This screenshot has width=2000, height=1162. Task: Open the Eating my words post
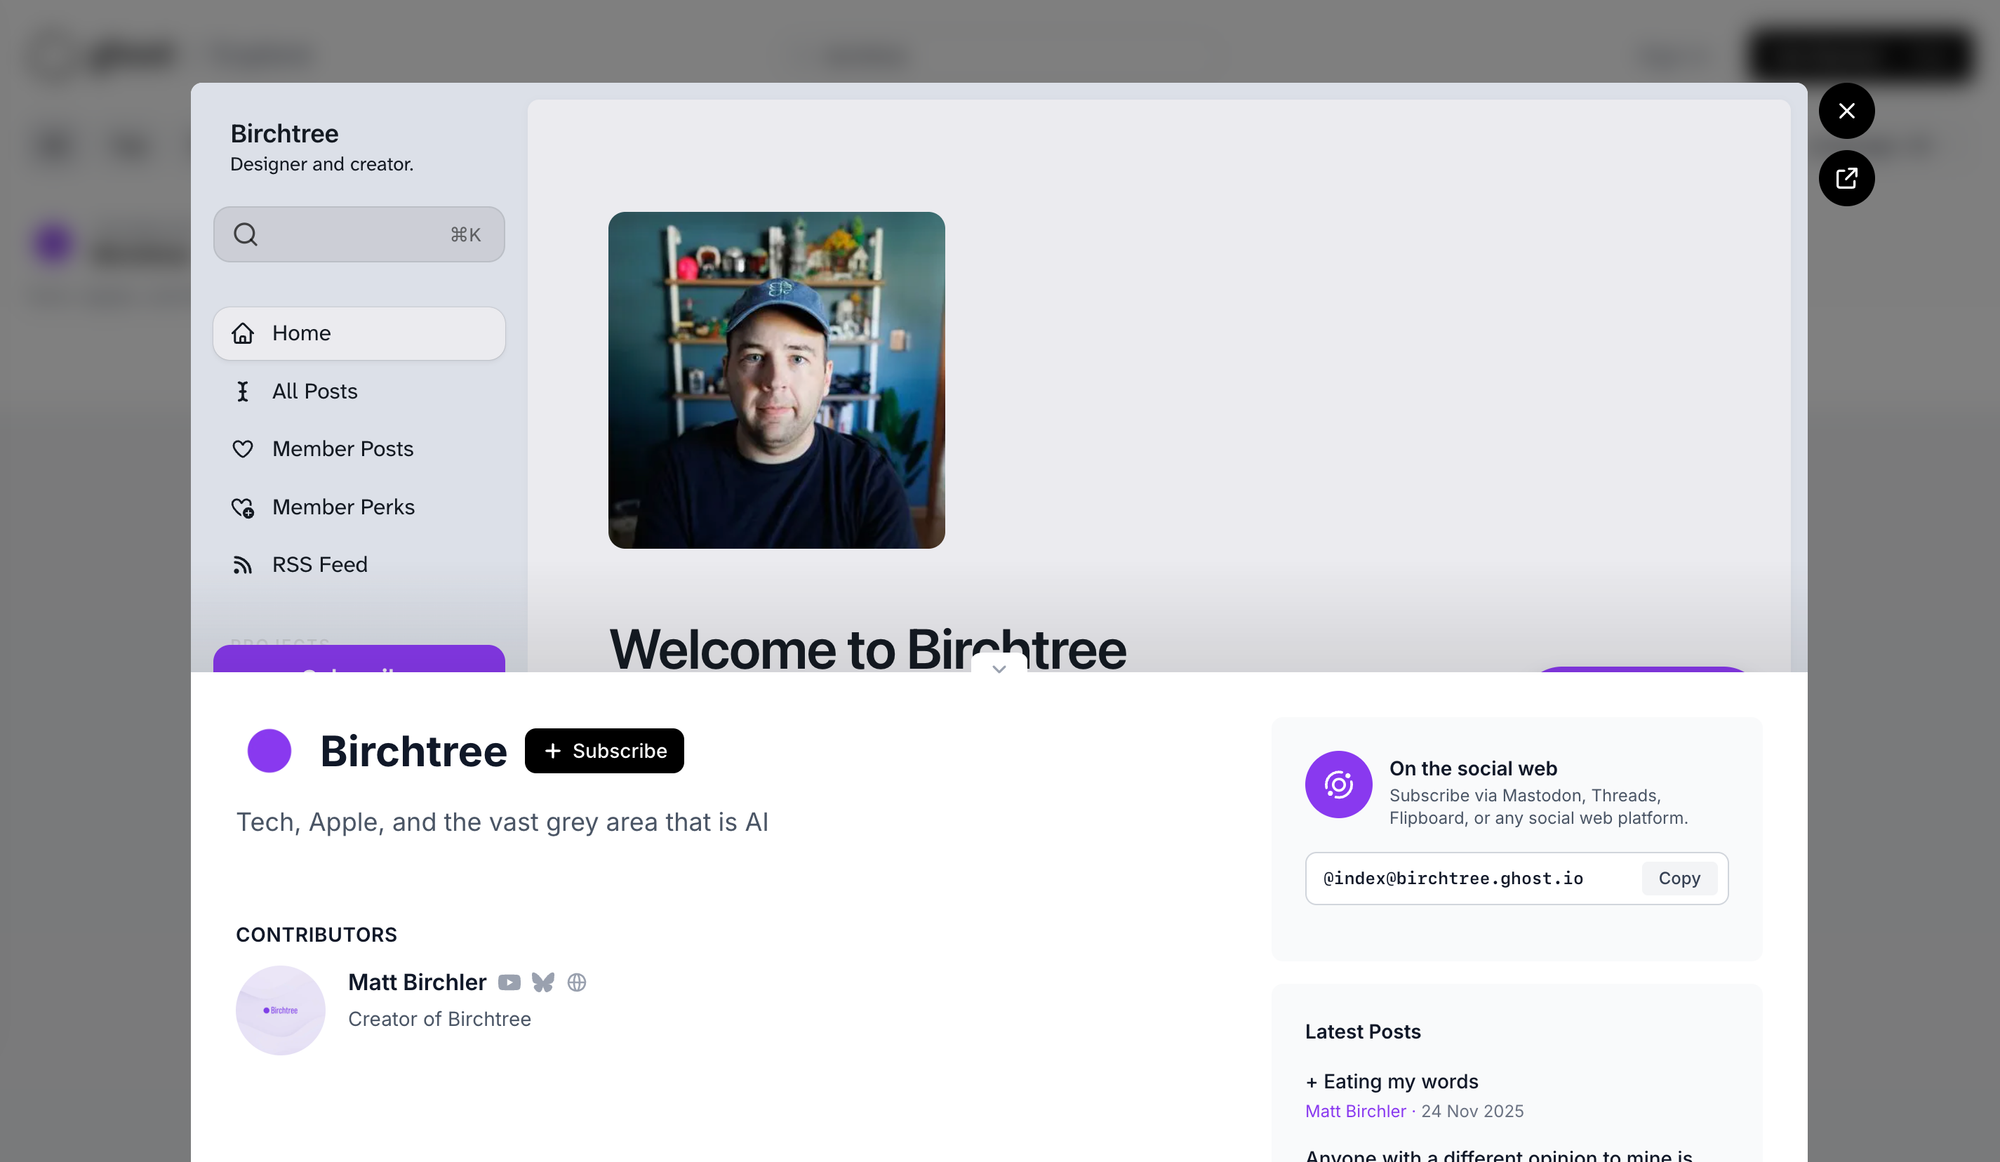coord(1400,1082)
